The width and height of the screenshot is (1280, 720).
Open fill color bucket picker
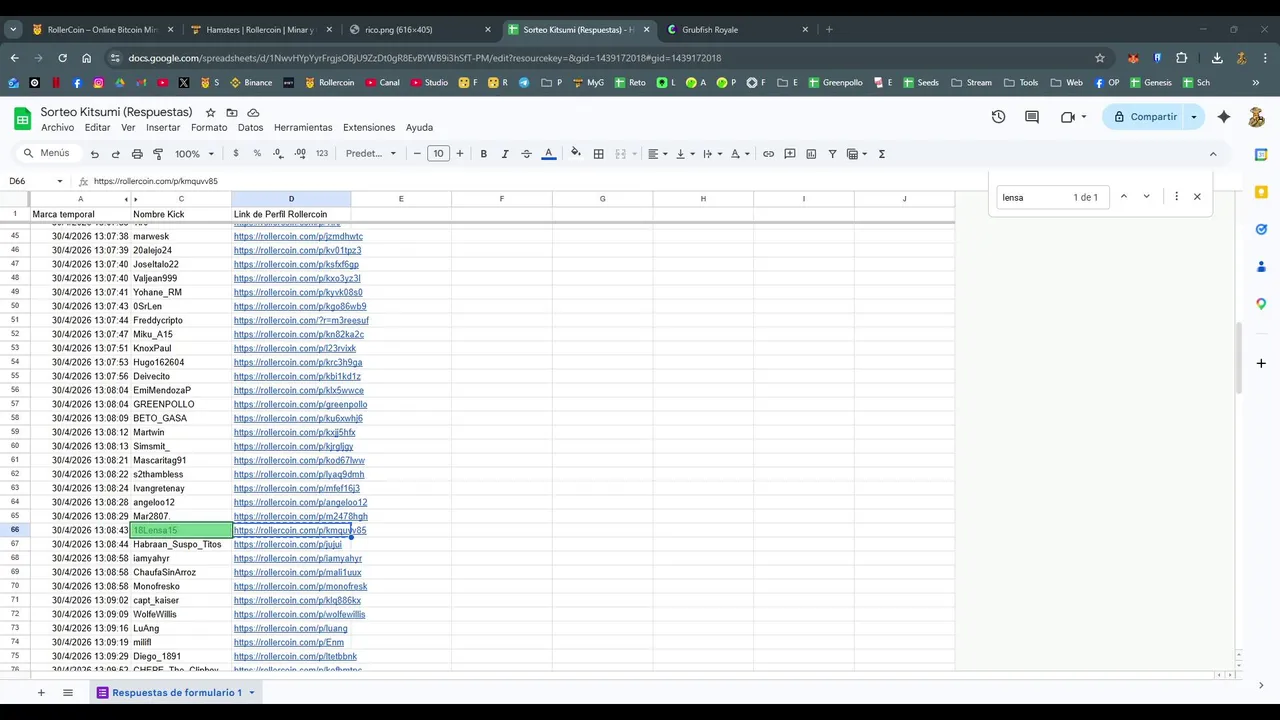575,154
